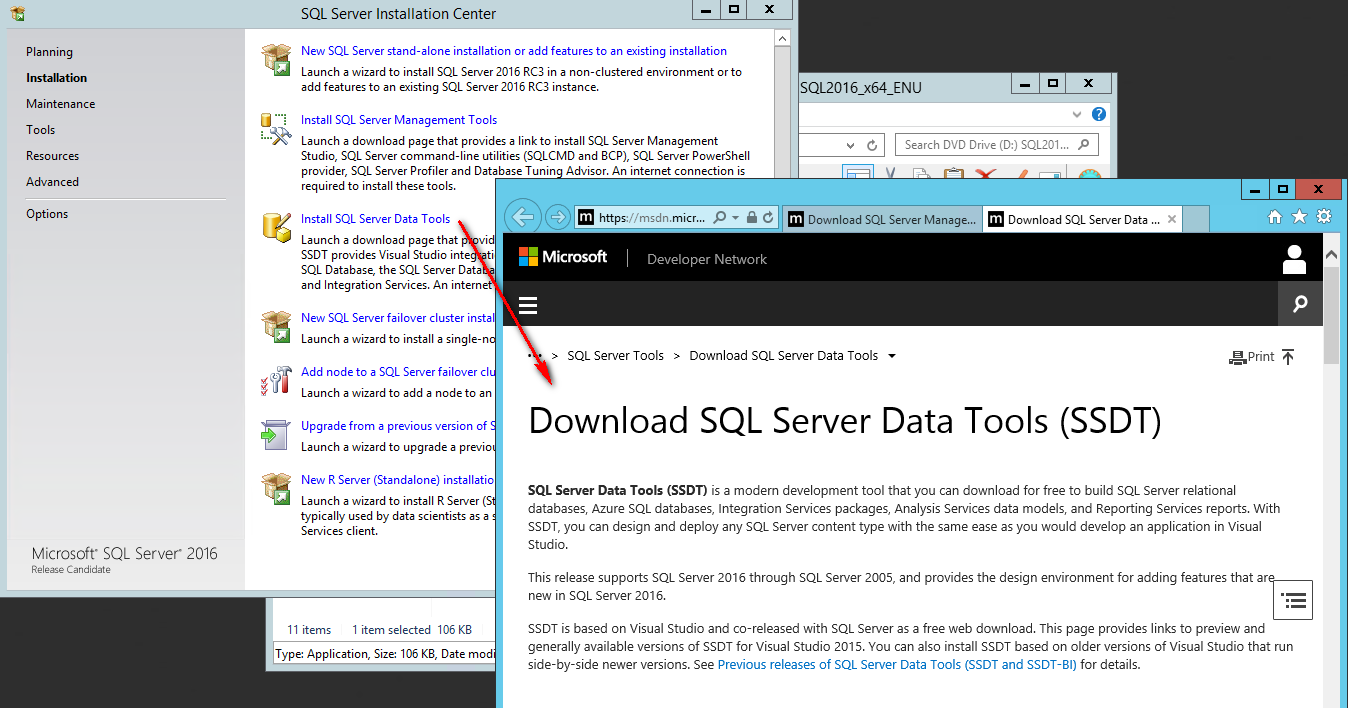1348x708 pixels.
Task: Open the user profile icon on MSDN
Action: click(x=1294, y=258)
